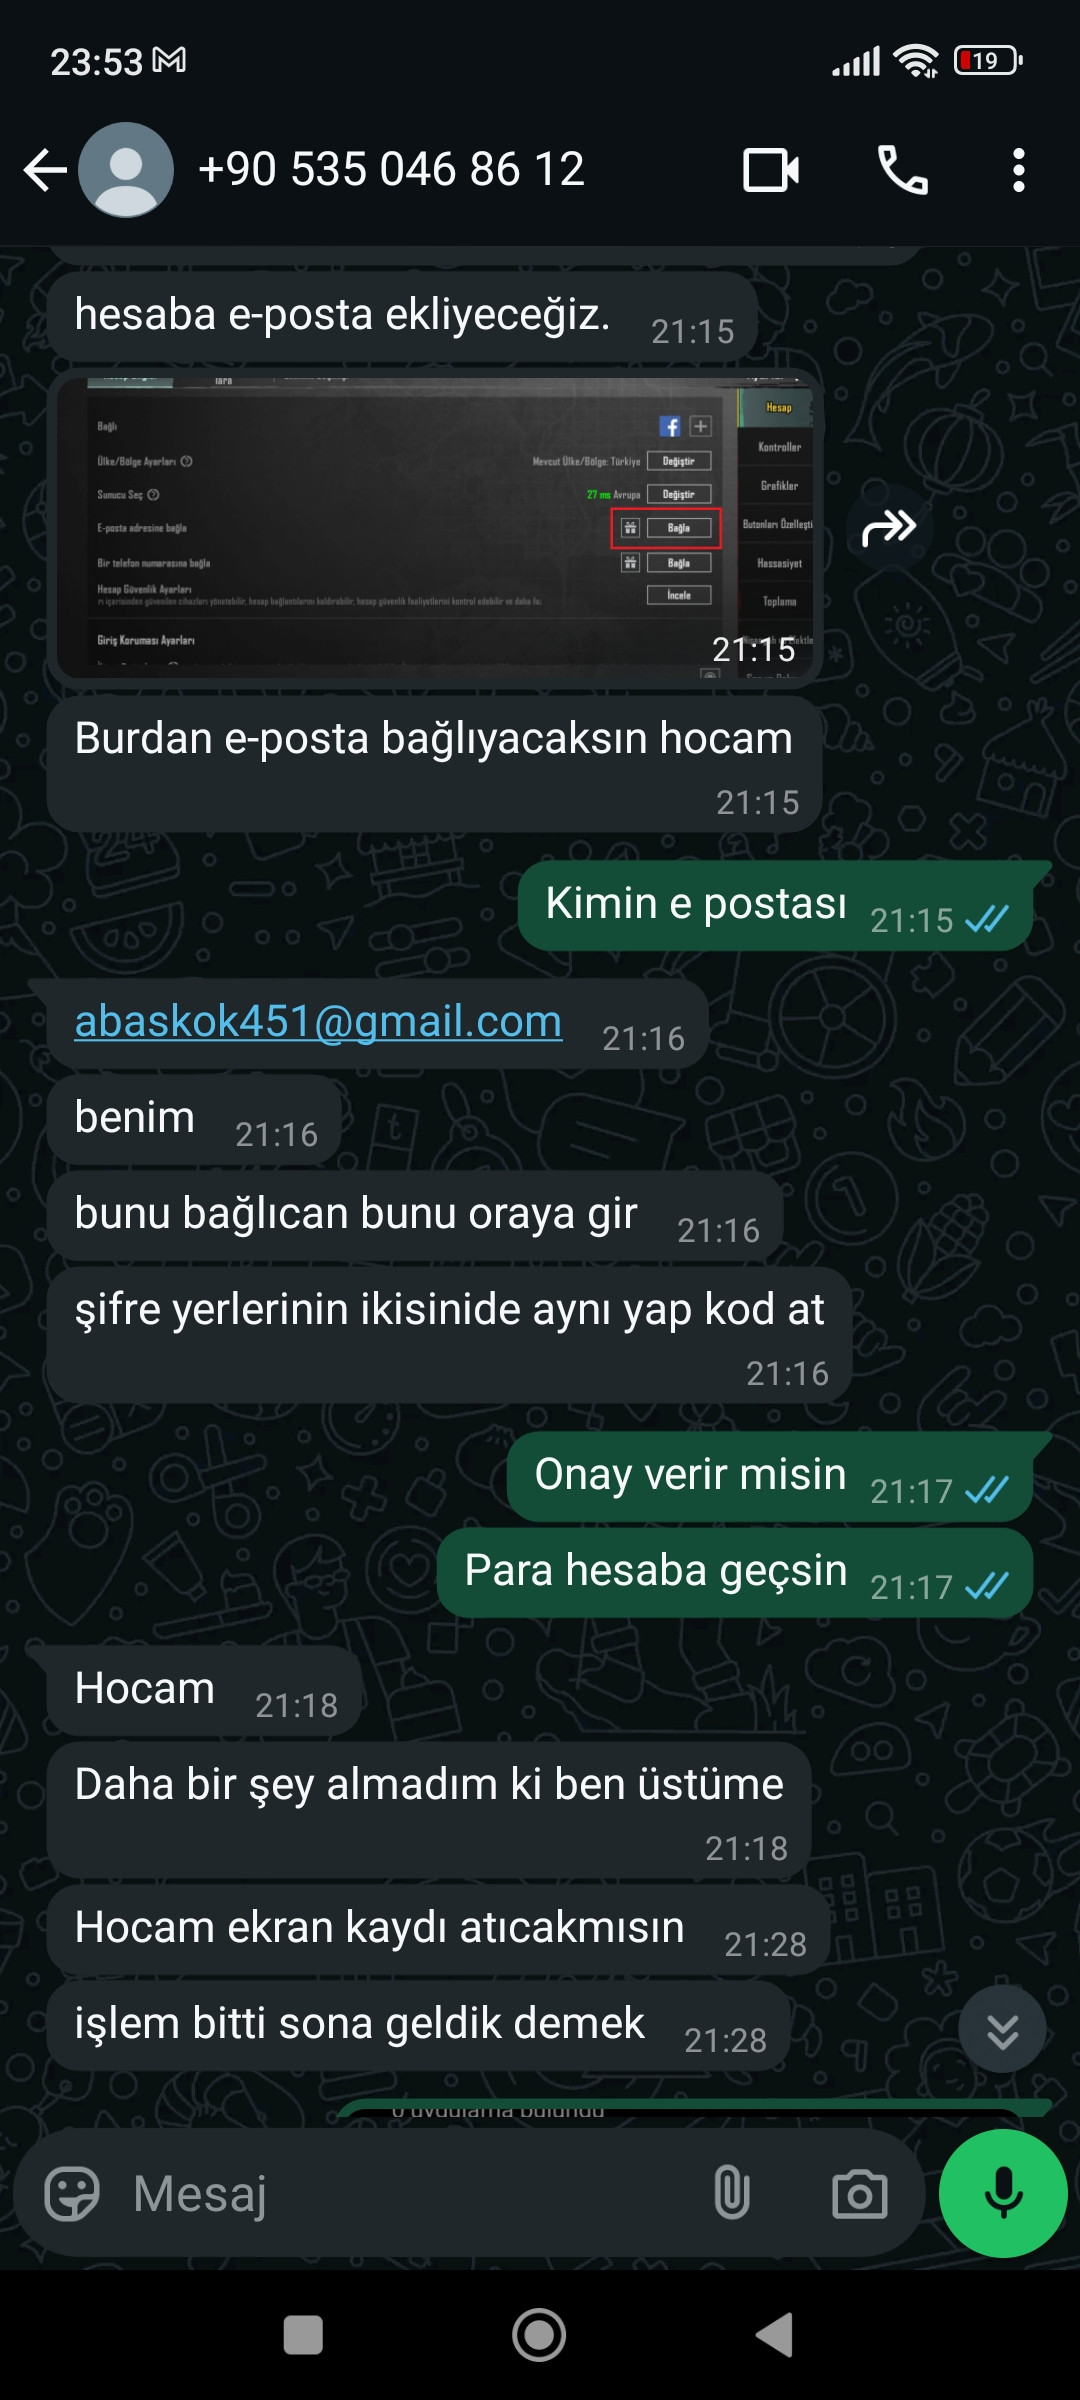
Task: Open the abaskok451@gmail.com email link
Action: point(318,1021)
